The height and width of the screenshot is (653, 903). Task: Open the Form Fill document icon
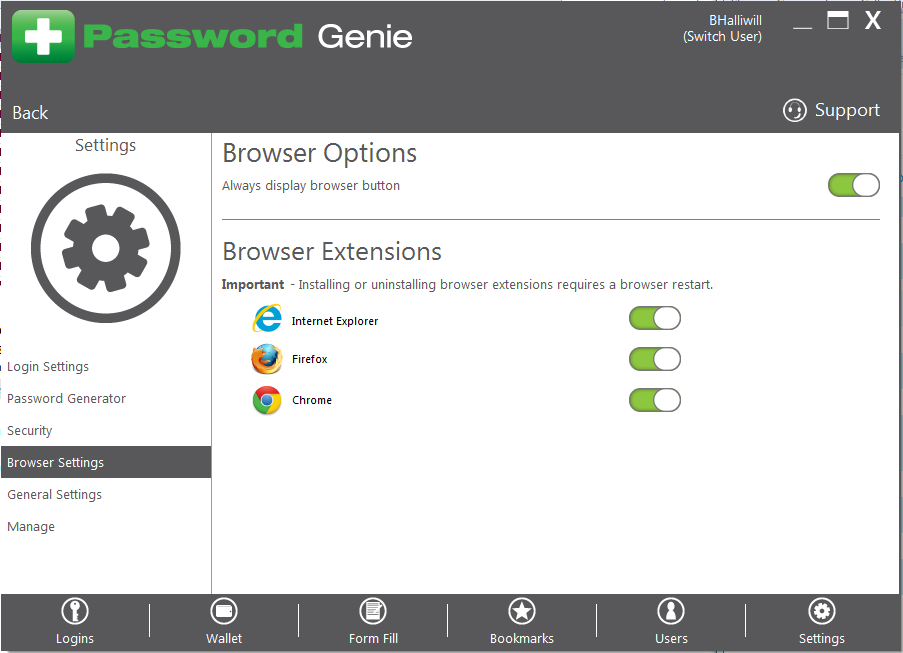coord(373,611)
